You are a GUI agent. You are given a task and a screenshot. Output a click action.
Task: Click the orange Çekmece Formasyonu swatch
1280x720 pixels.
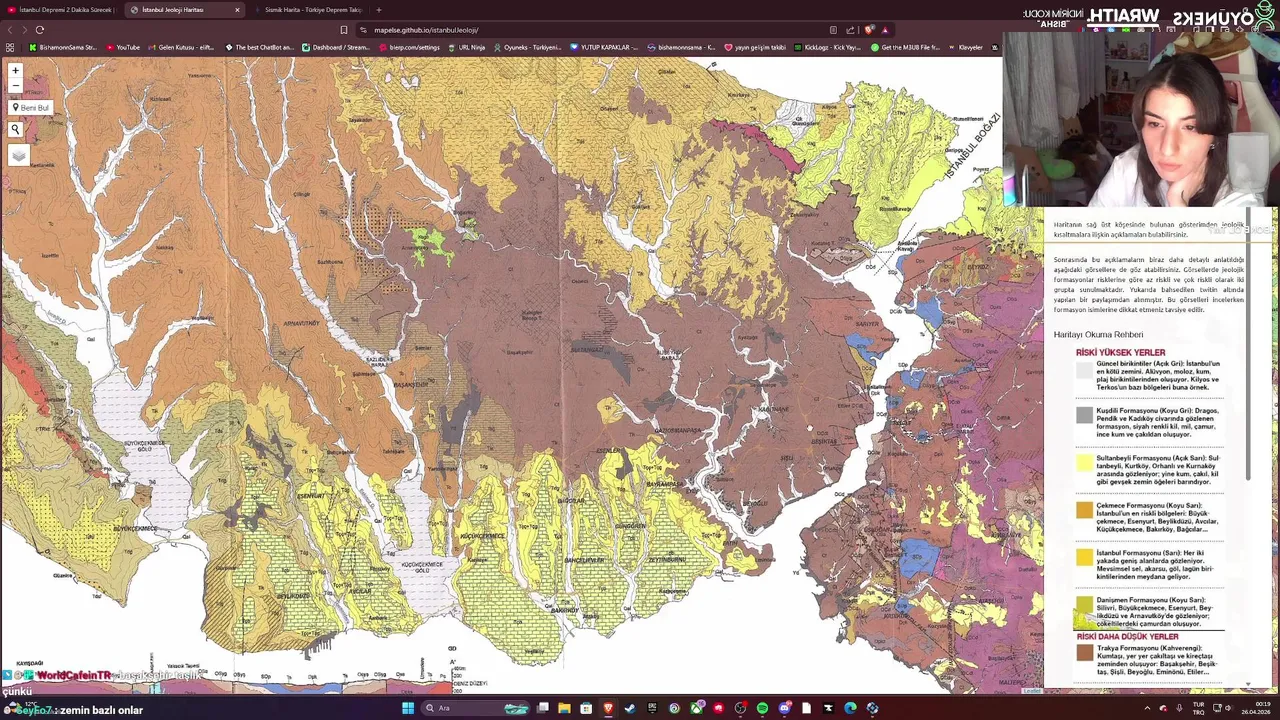1084,510
